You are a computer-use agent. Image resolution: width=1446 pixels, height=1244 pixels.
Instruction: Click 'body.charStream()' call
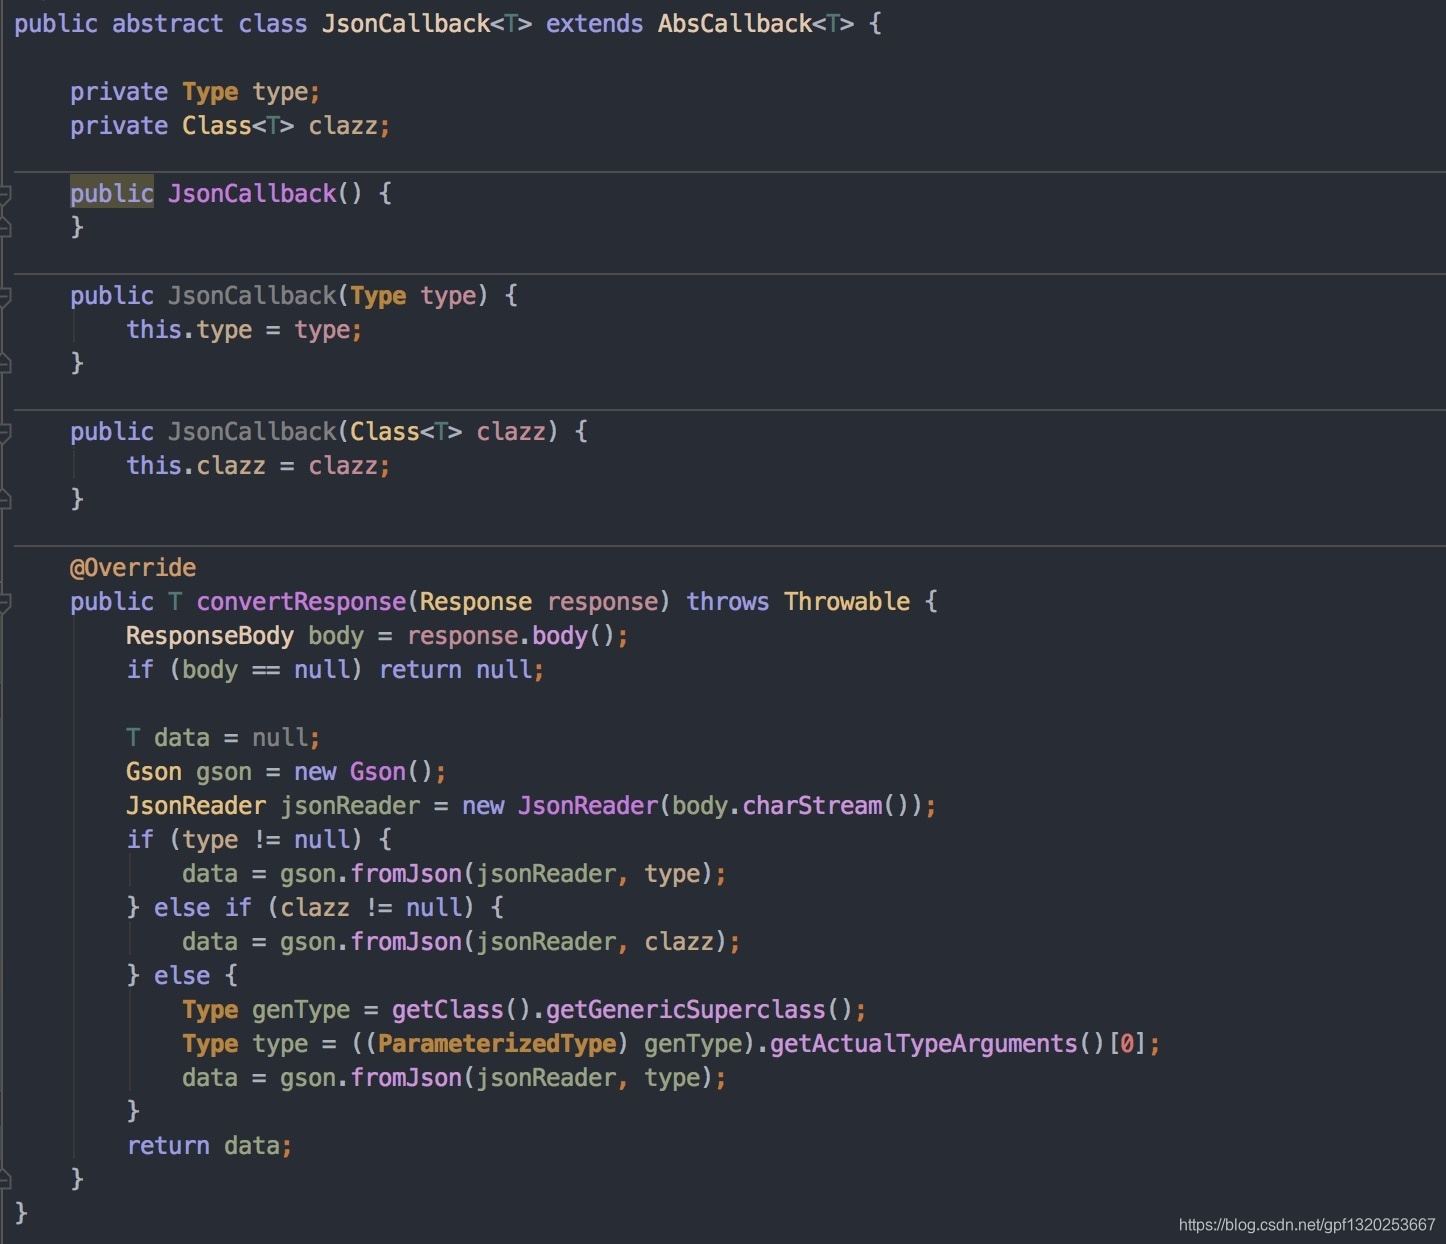[791, 805]
